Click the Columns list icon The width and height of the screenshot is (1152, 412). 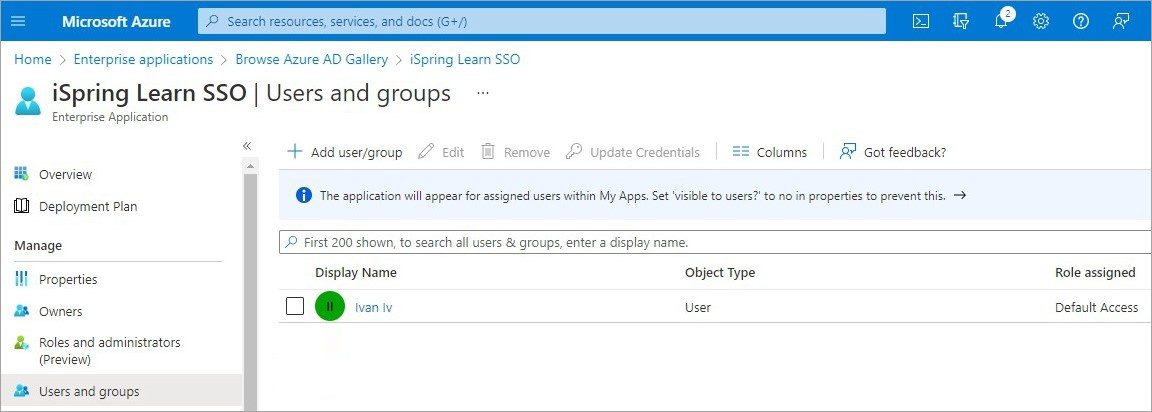741,152
